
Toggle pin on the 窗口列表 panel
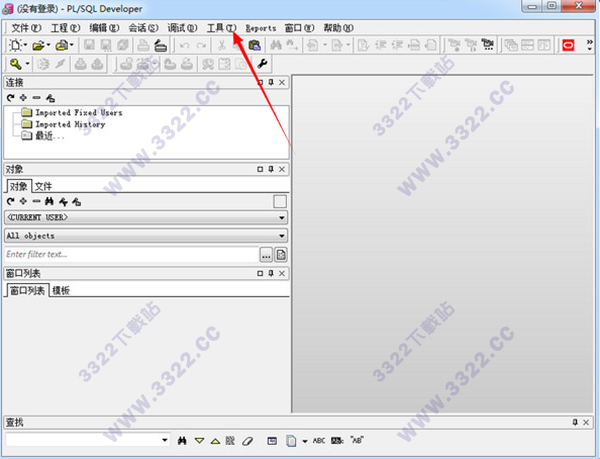(271, 273)
